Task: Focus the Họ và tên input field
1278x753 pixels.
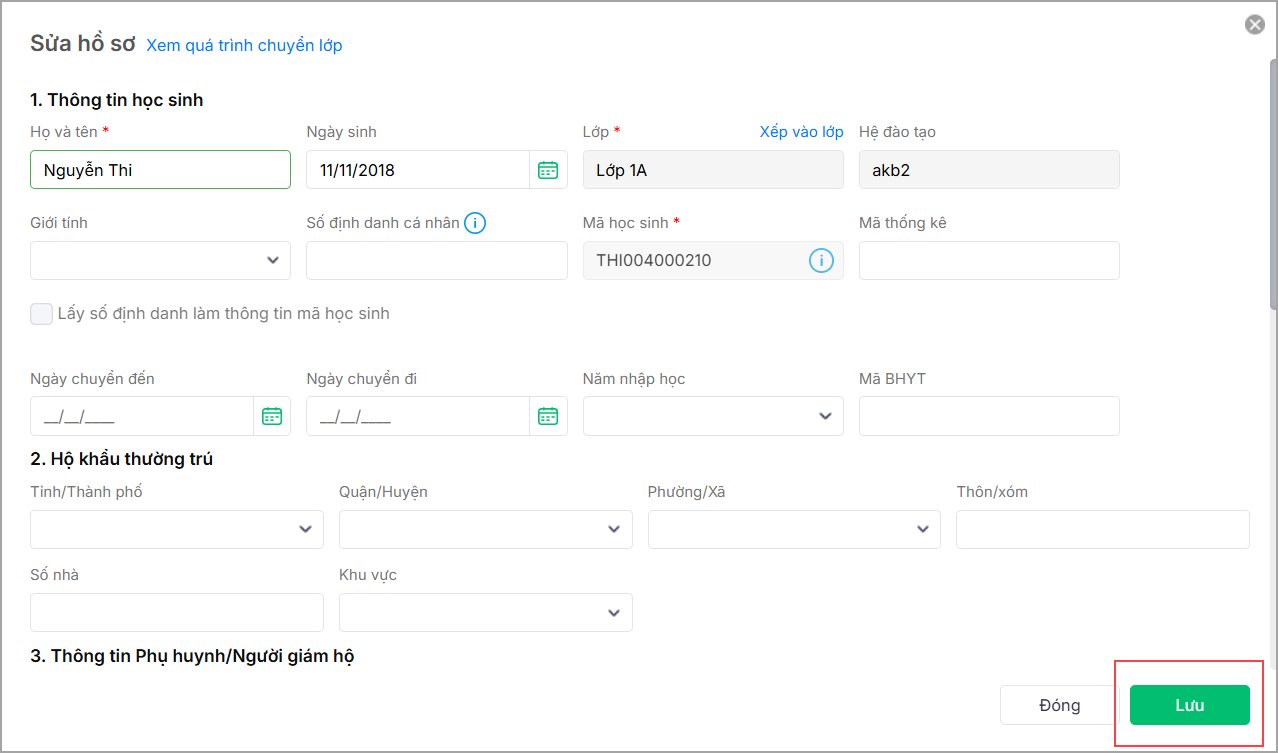Action: [x=160, y=170]
